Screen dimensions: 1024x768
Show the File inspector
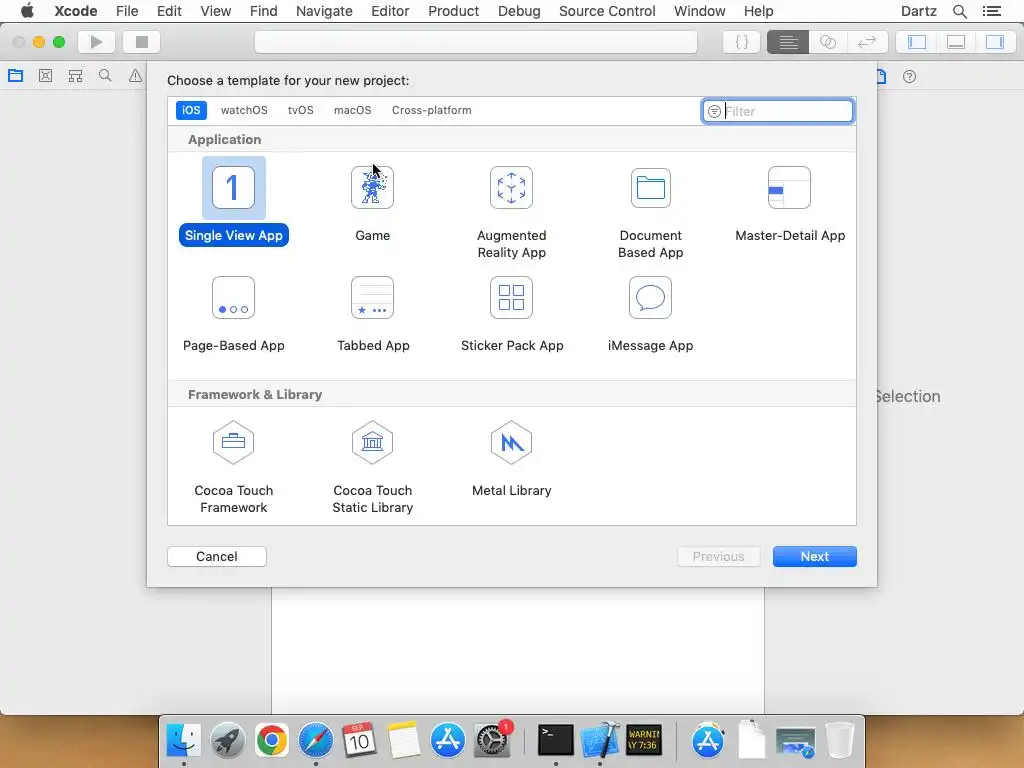(x=881, y=76)
